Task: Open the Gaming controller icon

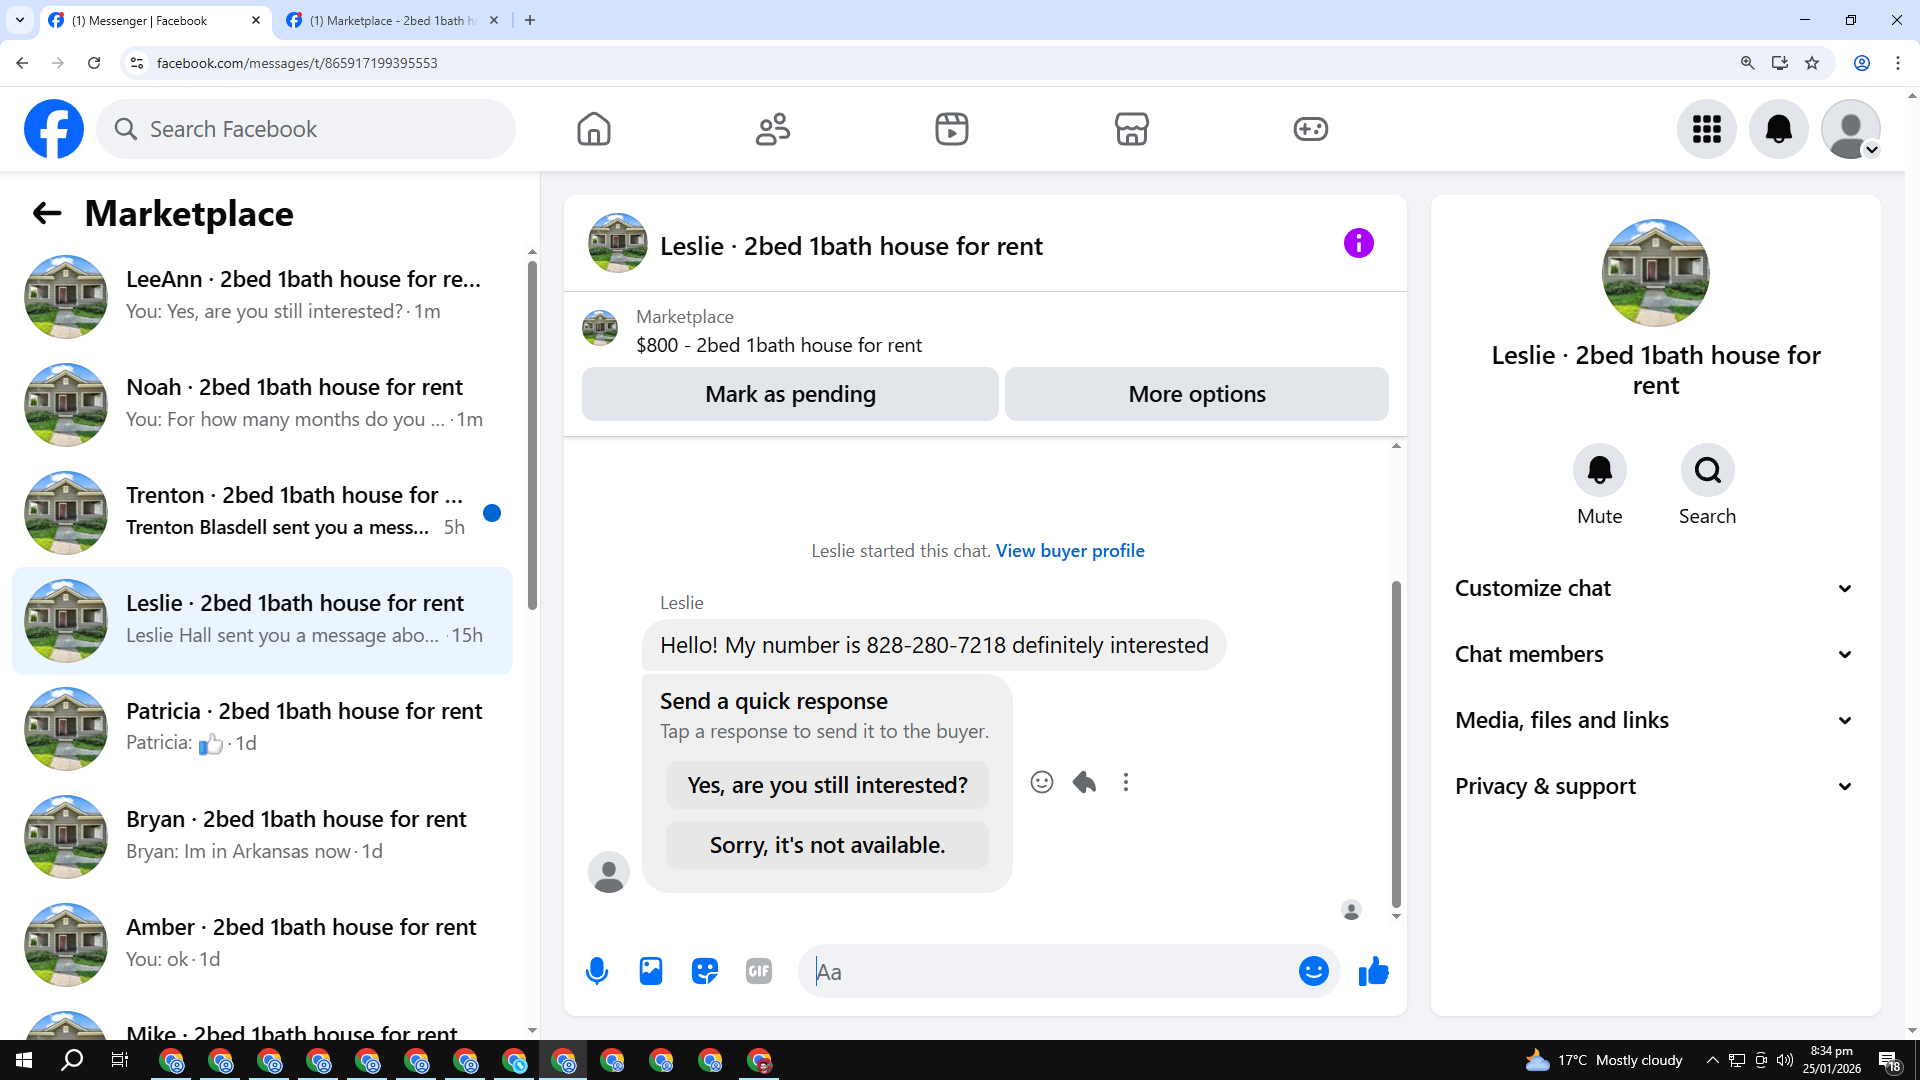Action: (1311, 129)
